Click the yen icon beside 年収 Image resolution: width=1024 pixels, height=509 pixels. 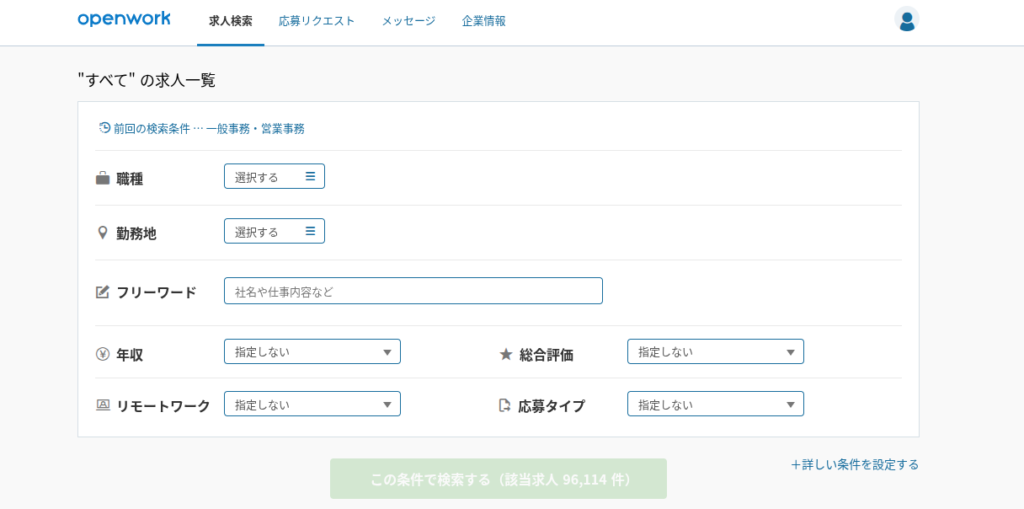coord(103,354)
